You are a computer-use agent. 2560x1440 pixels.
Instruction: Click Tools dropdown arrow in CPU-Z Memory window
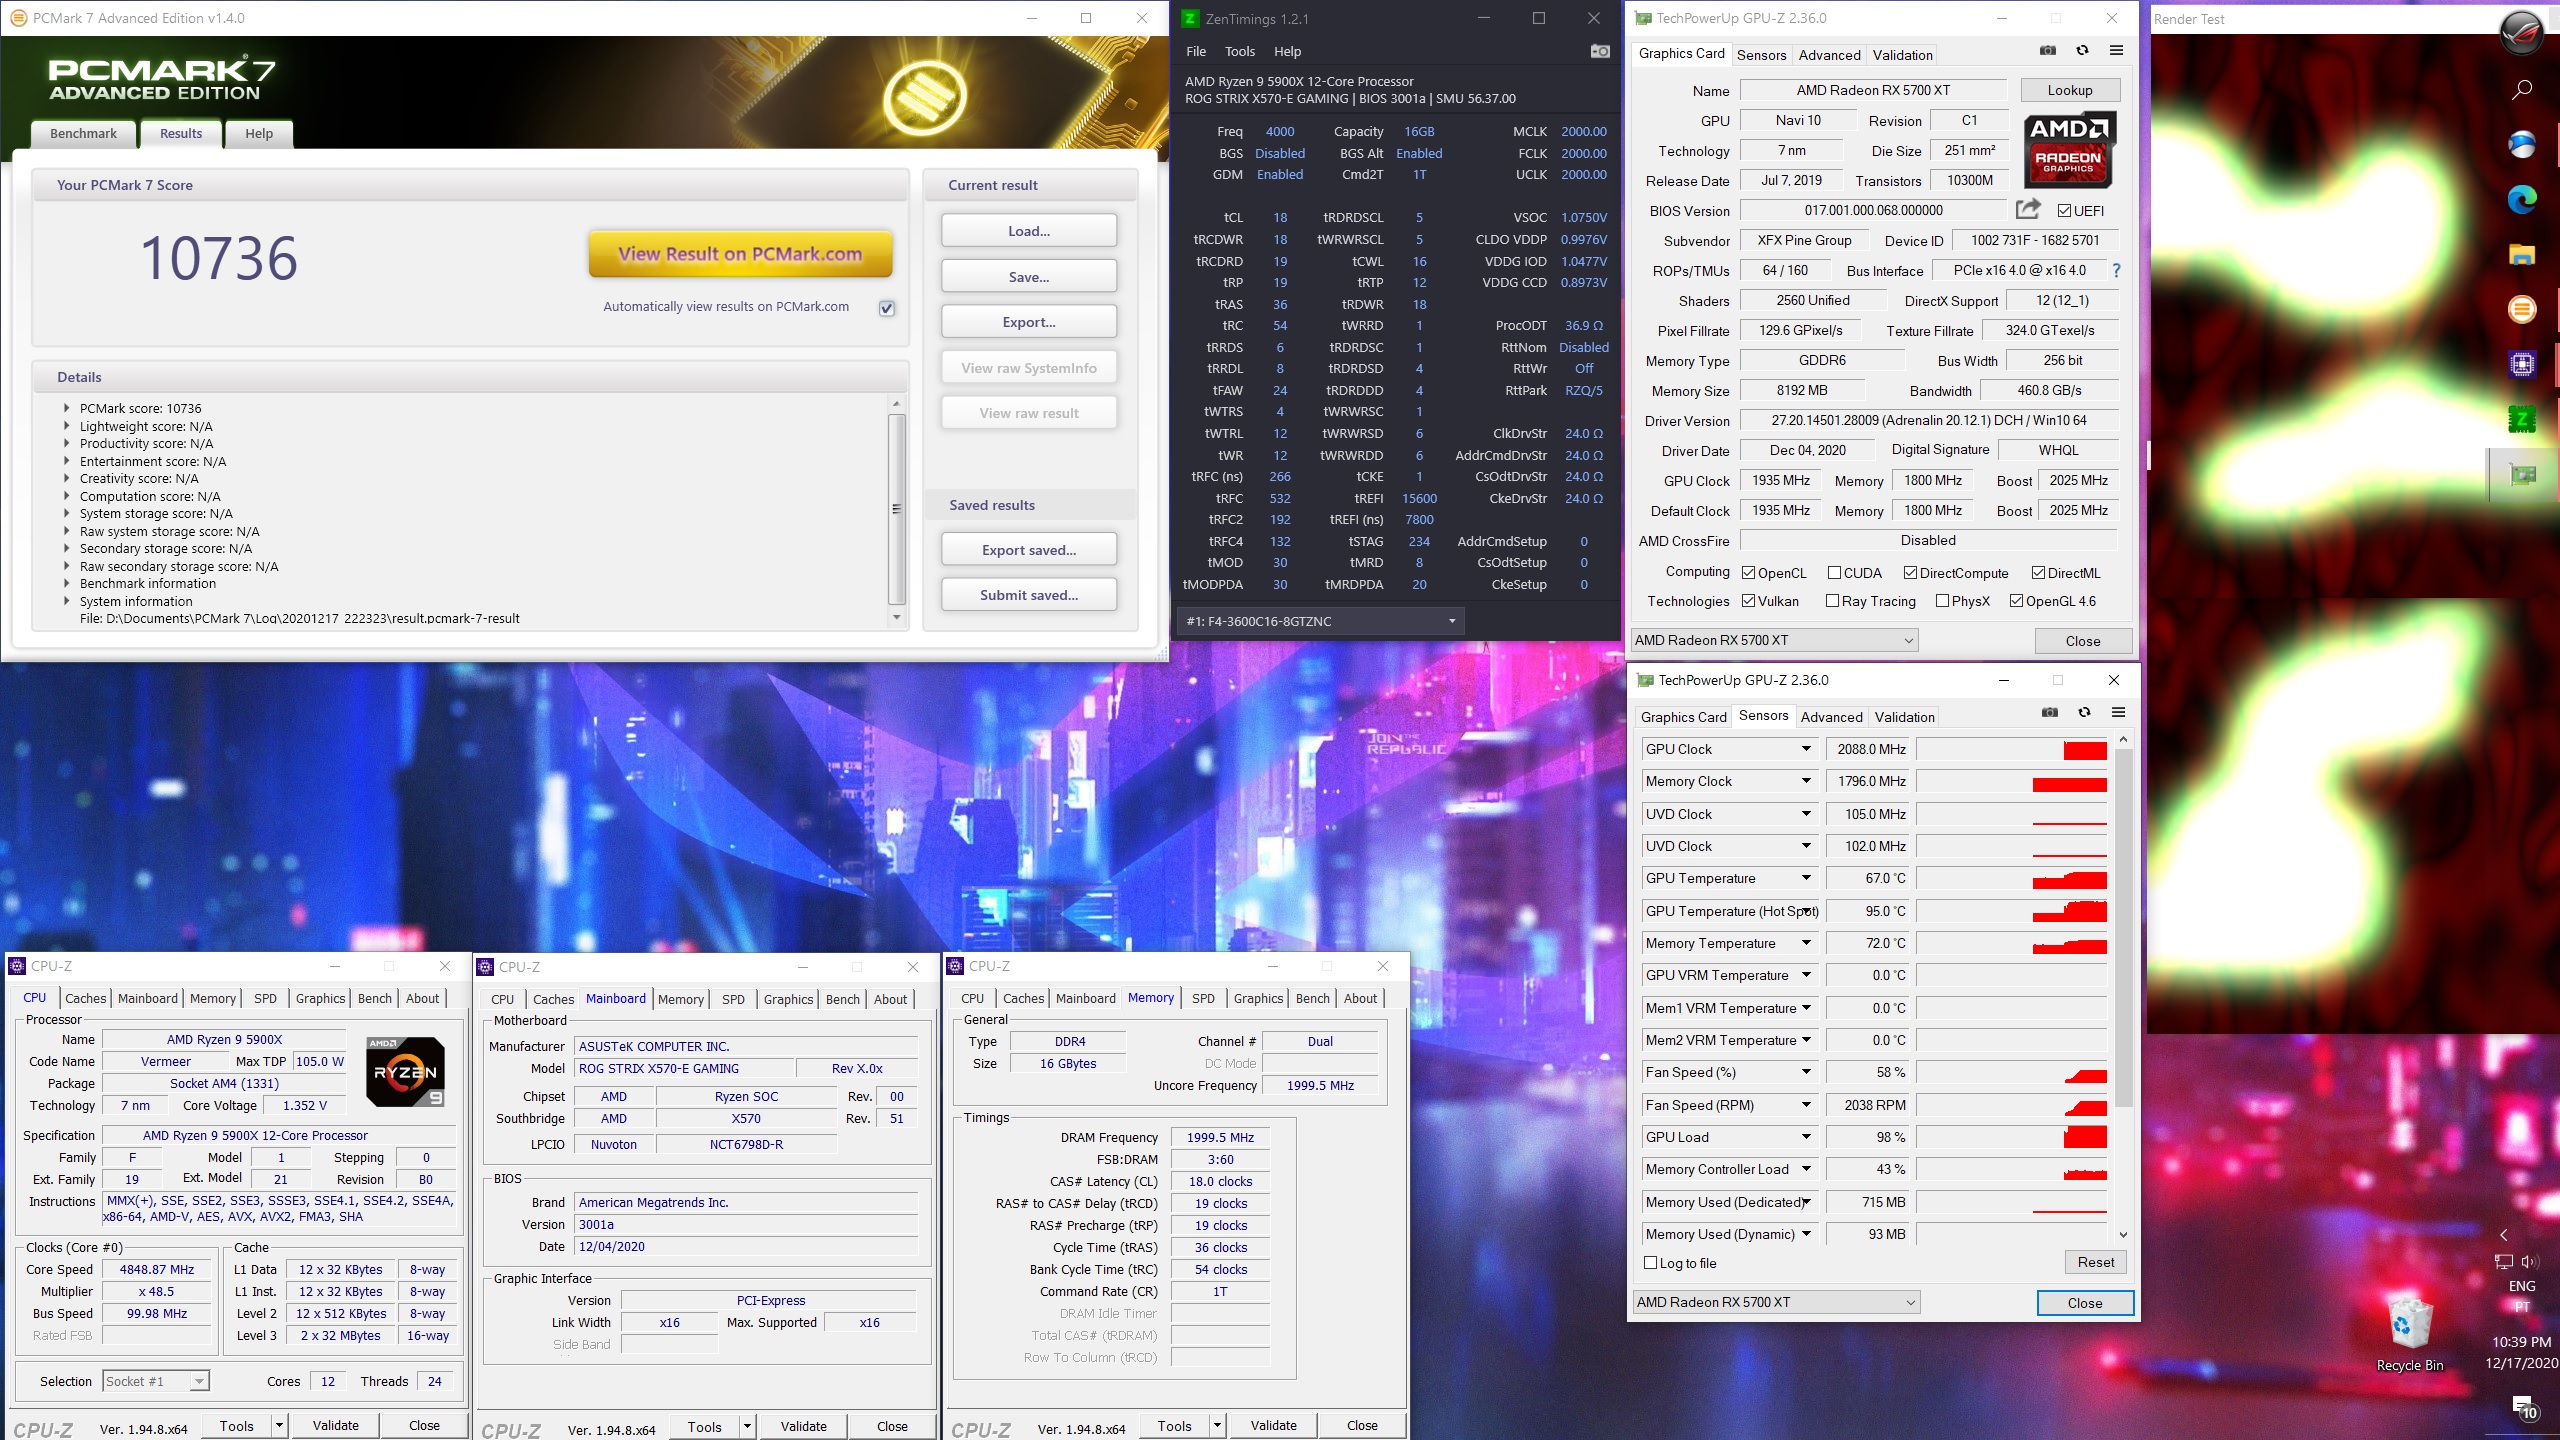[1217, 1425]
